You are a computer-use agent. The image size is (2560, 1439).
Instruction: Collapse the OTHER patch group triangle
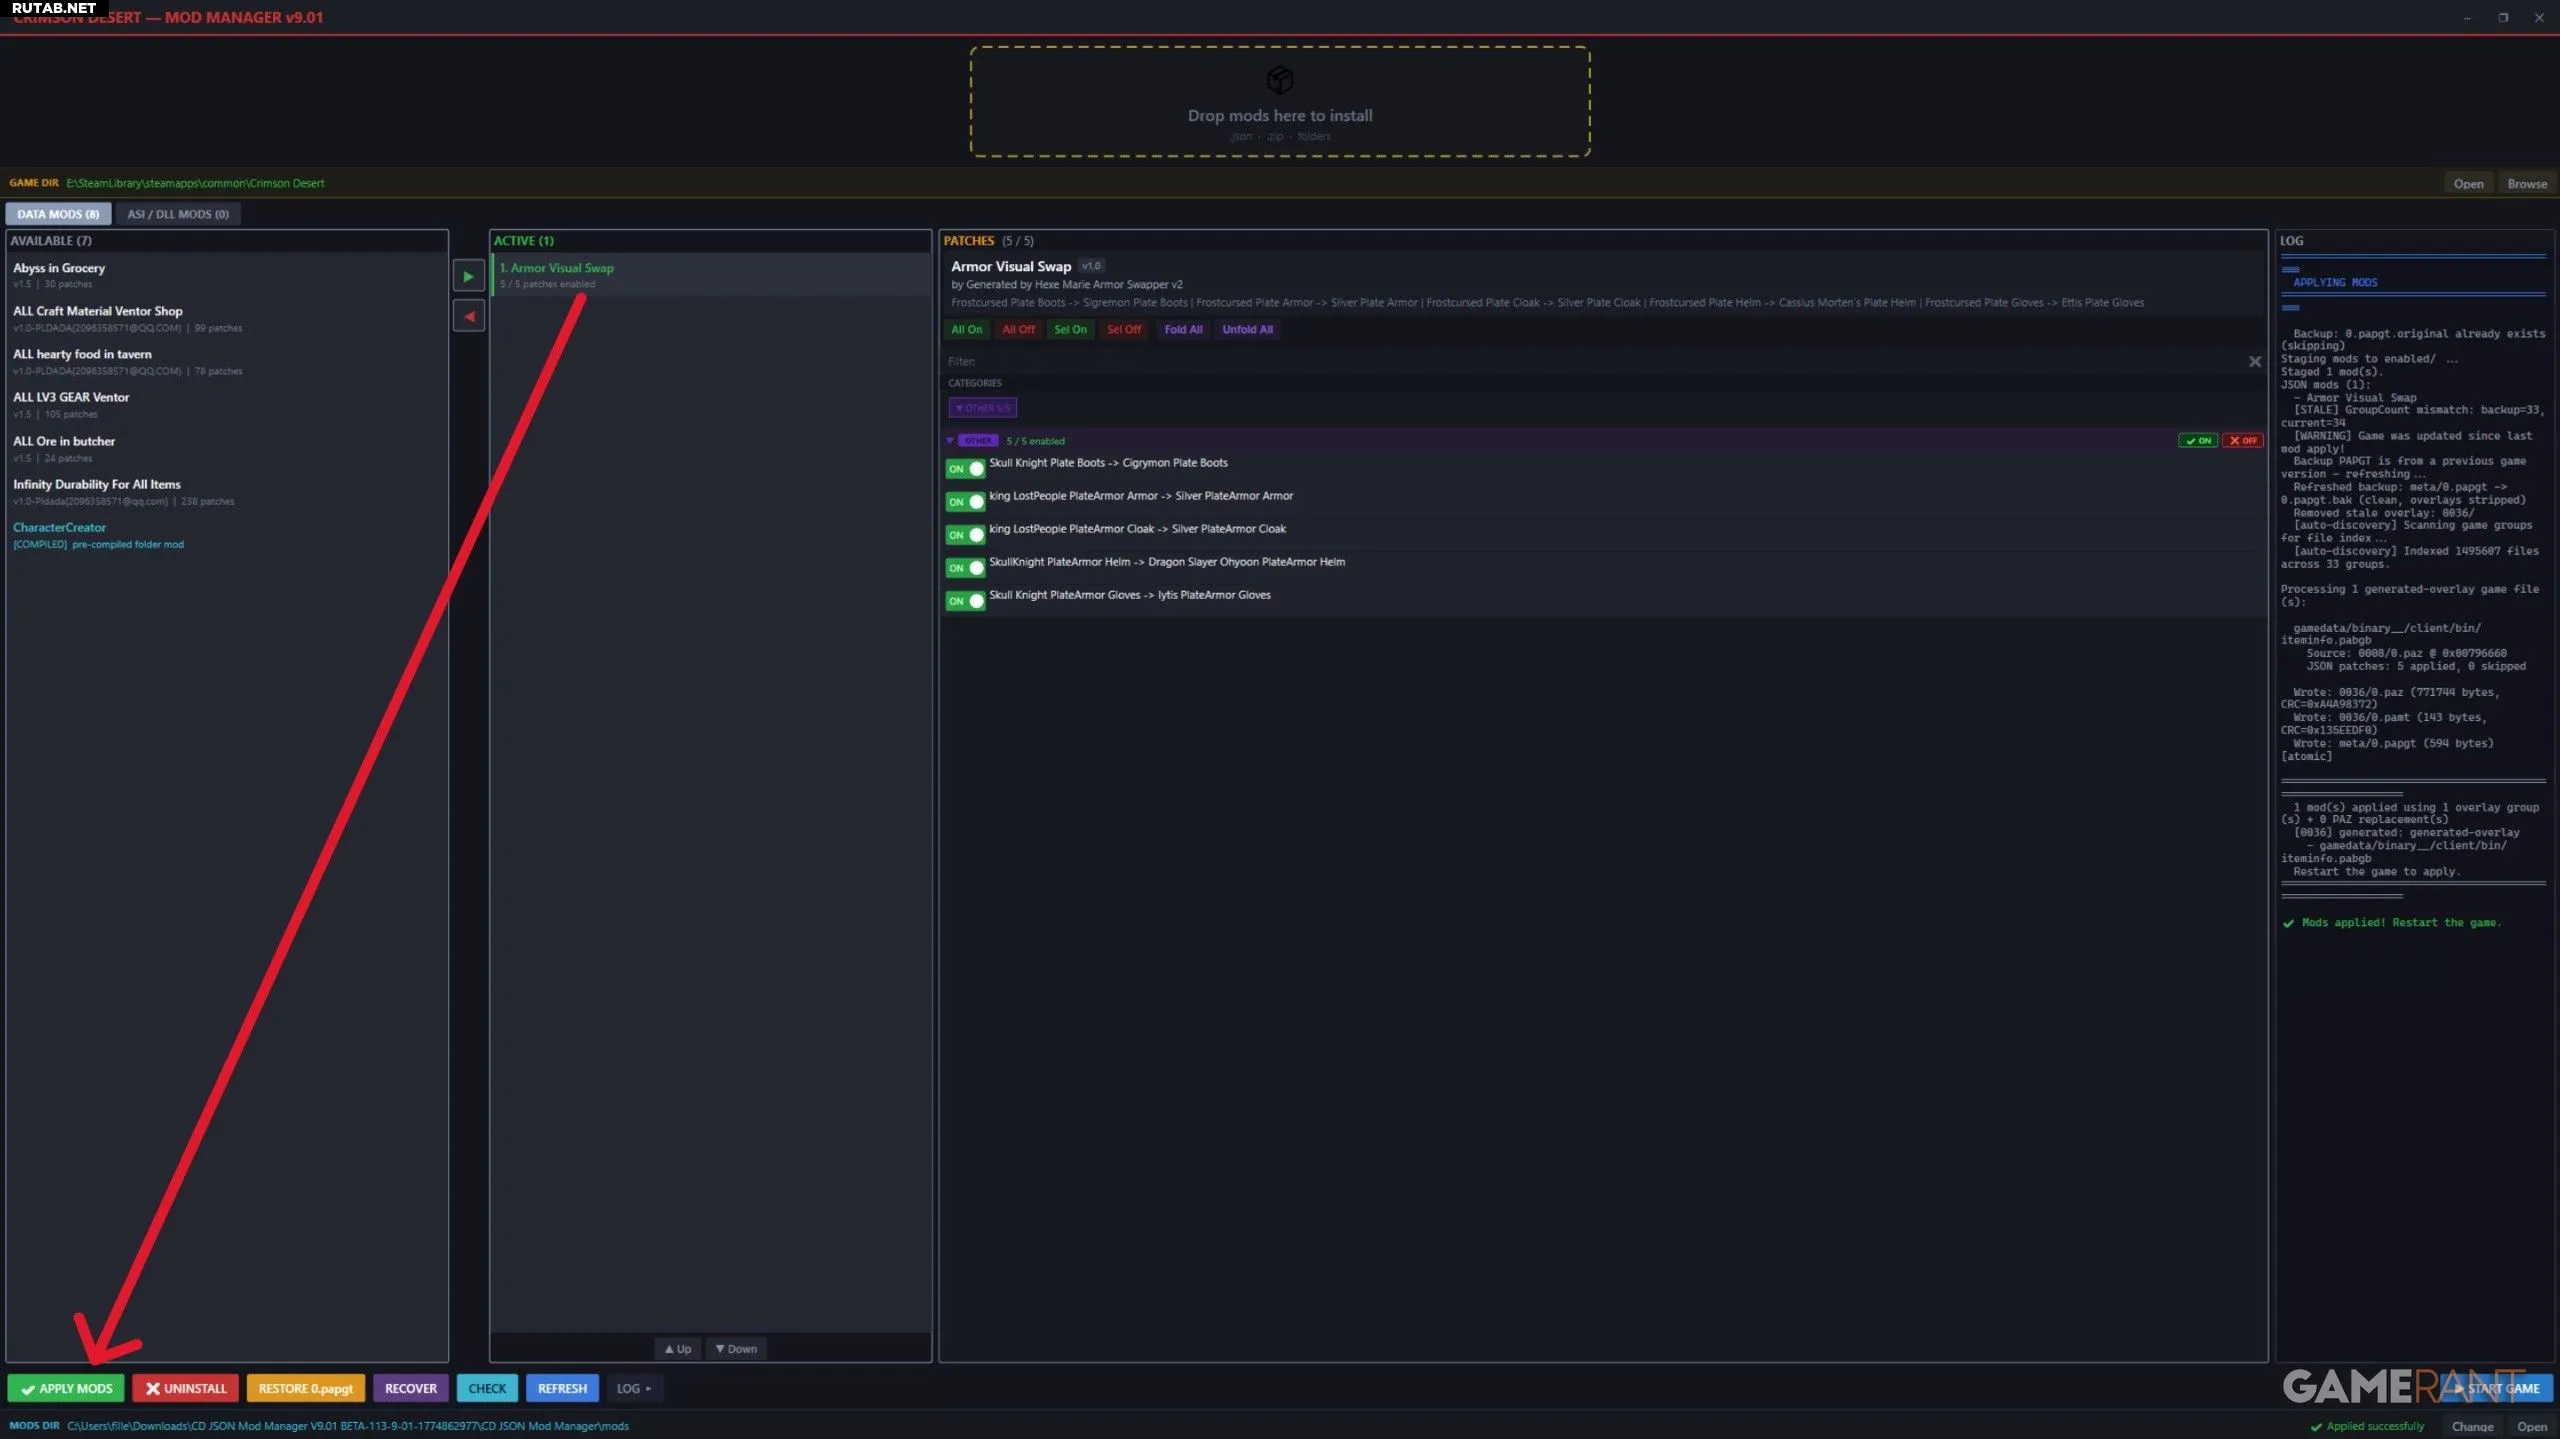(950, 441)
